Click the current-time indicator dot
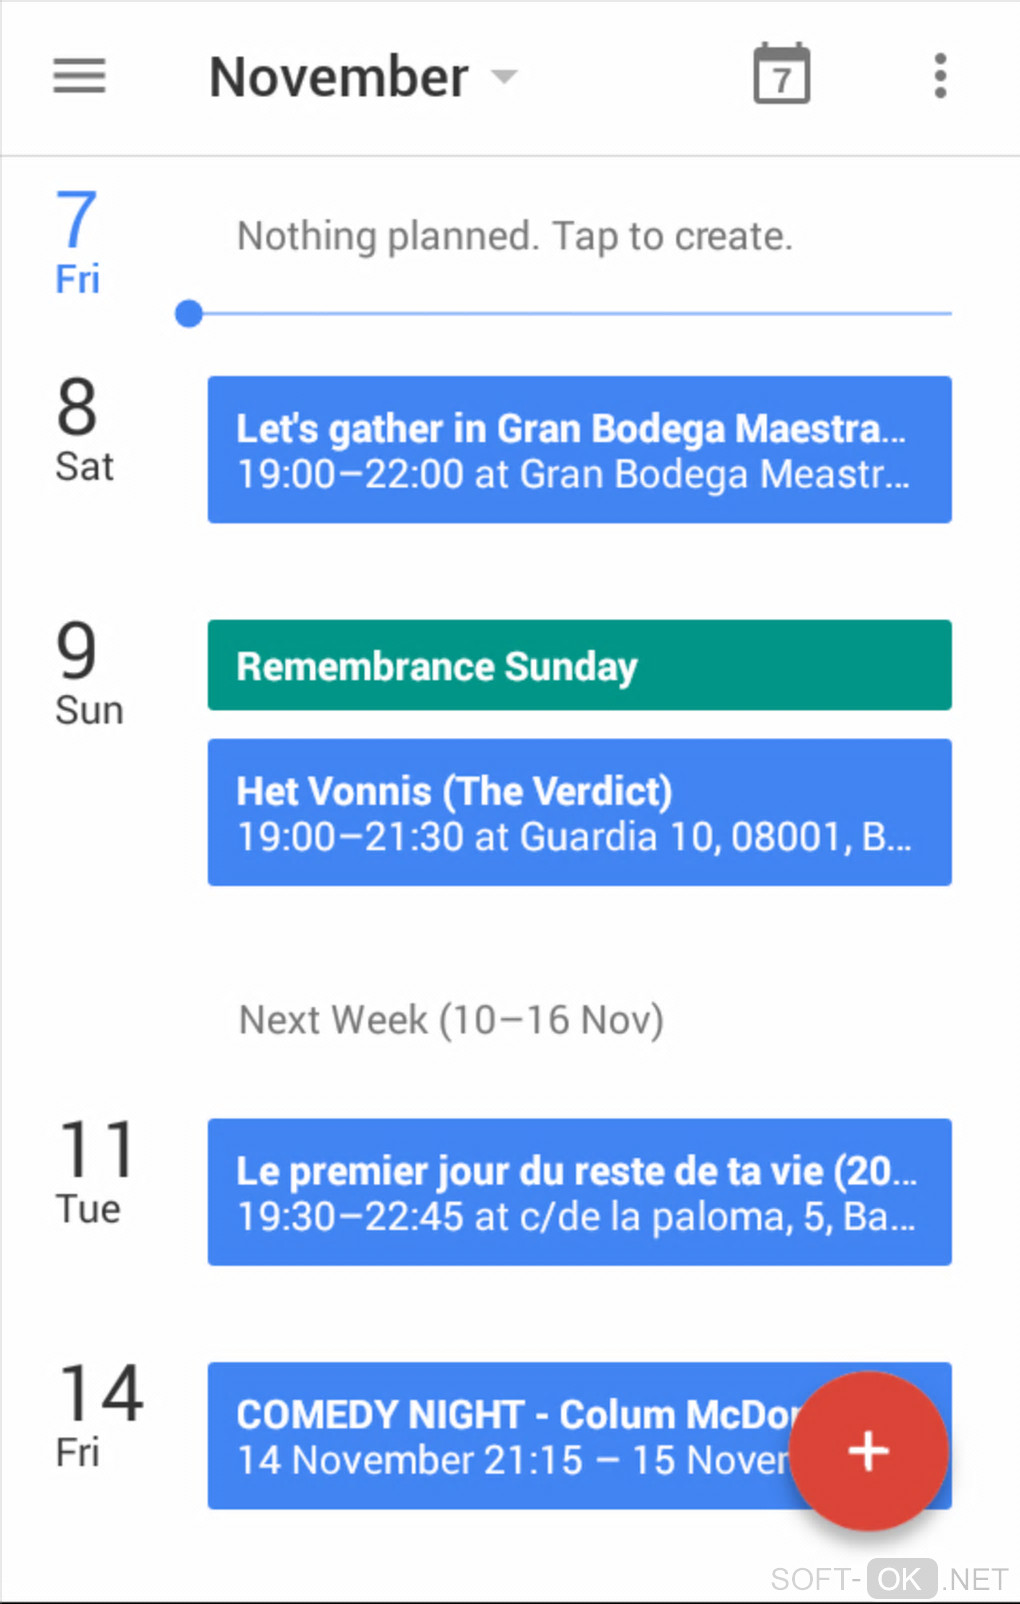1020x1604 pixels. pyautogui.click(x=189, y=314)
